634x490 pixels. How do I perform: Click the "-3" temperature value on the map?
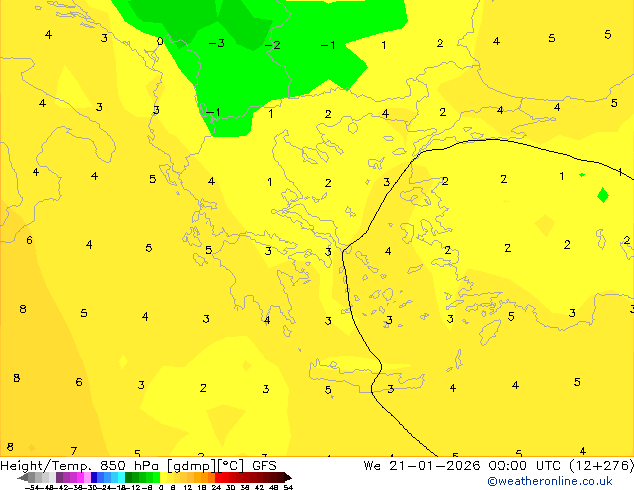pos(216,43)
